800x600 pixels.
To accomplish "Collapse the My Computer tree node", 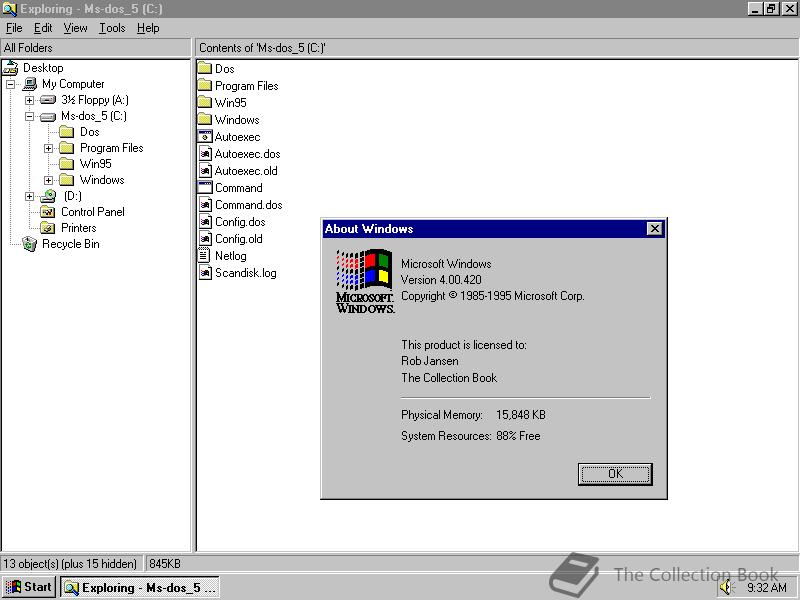I will pyautogui.click(x=11, y=84).
